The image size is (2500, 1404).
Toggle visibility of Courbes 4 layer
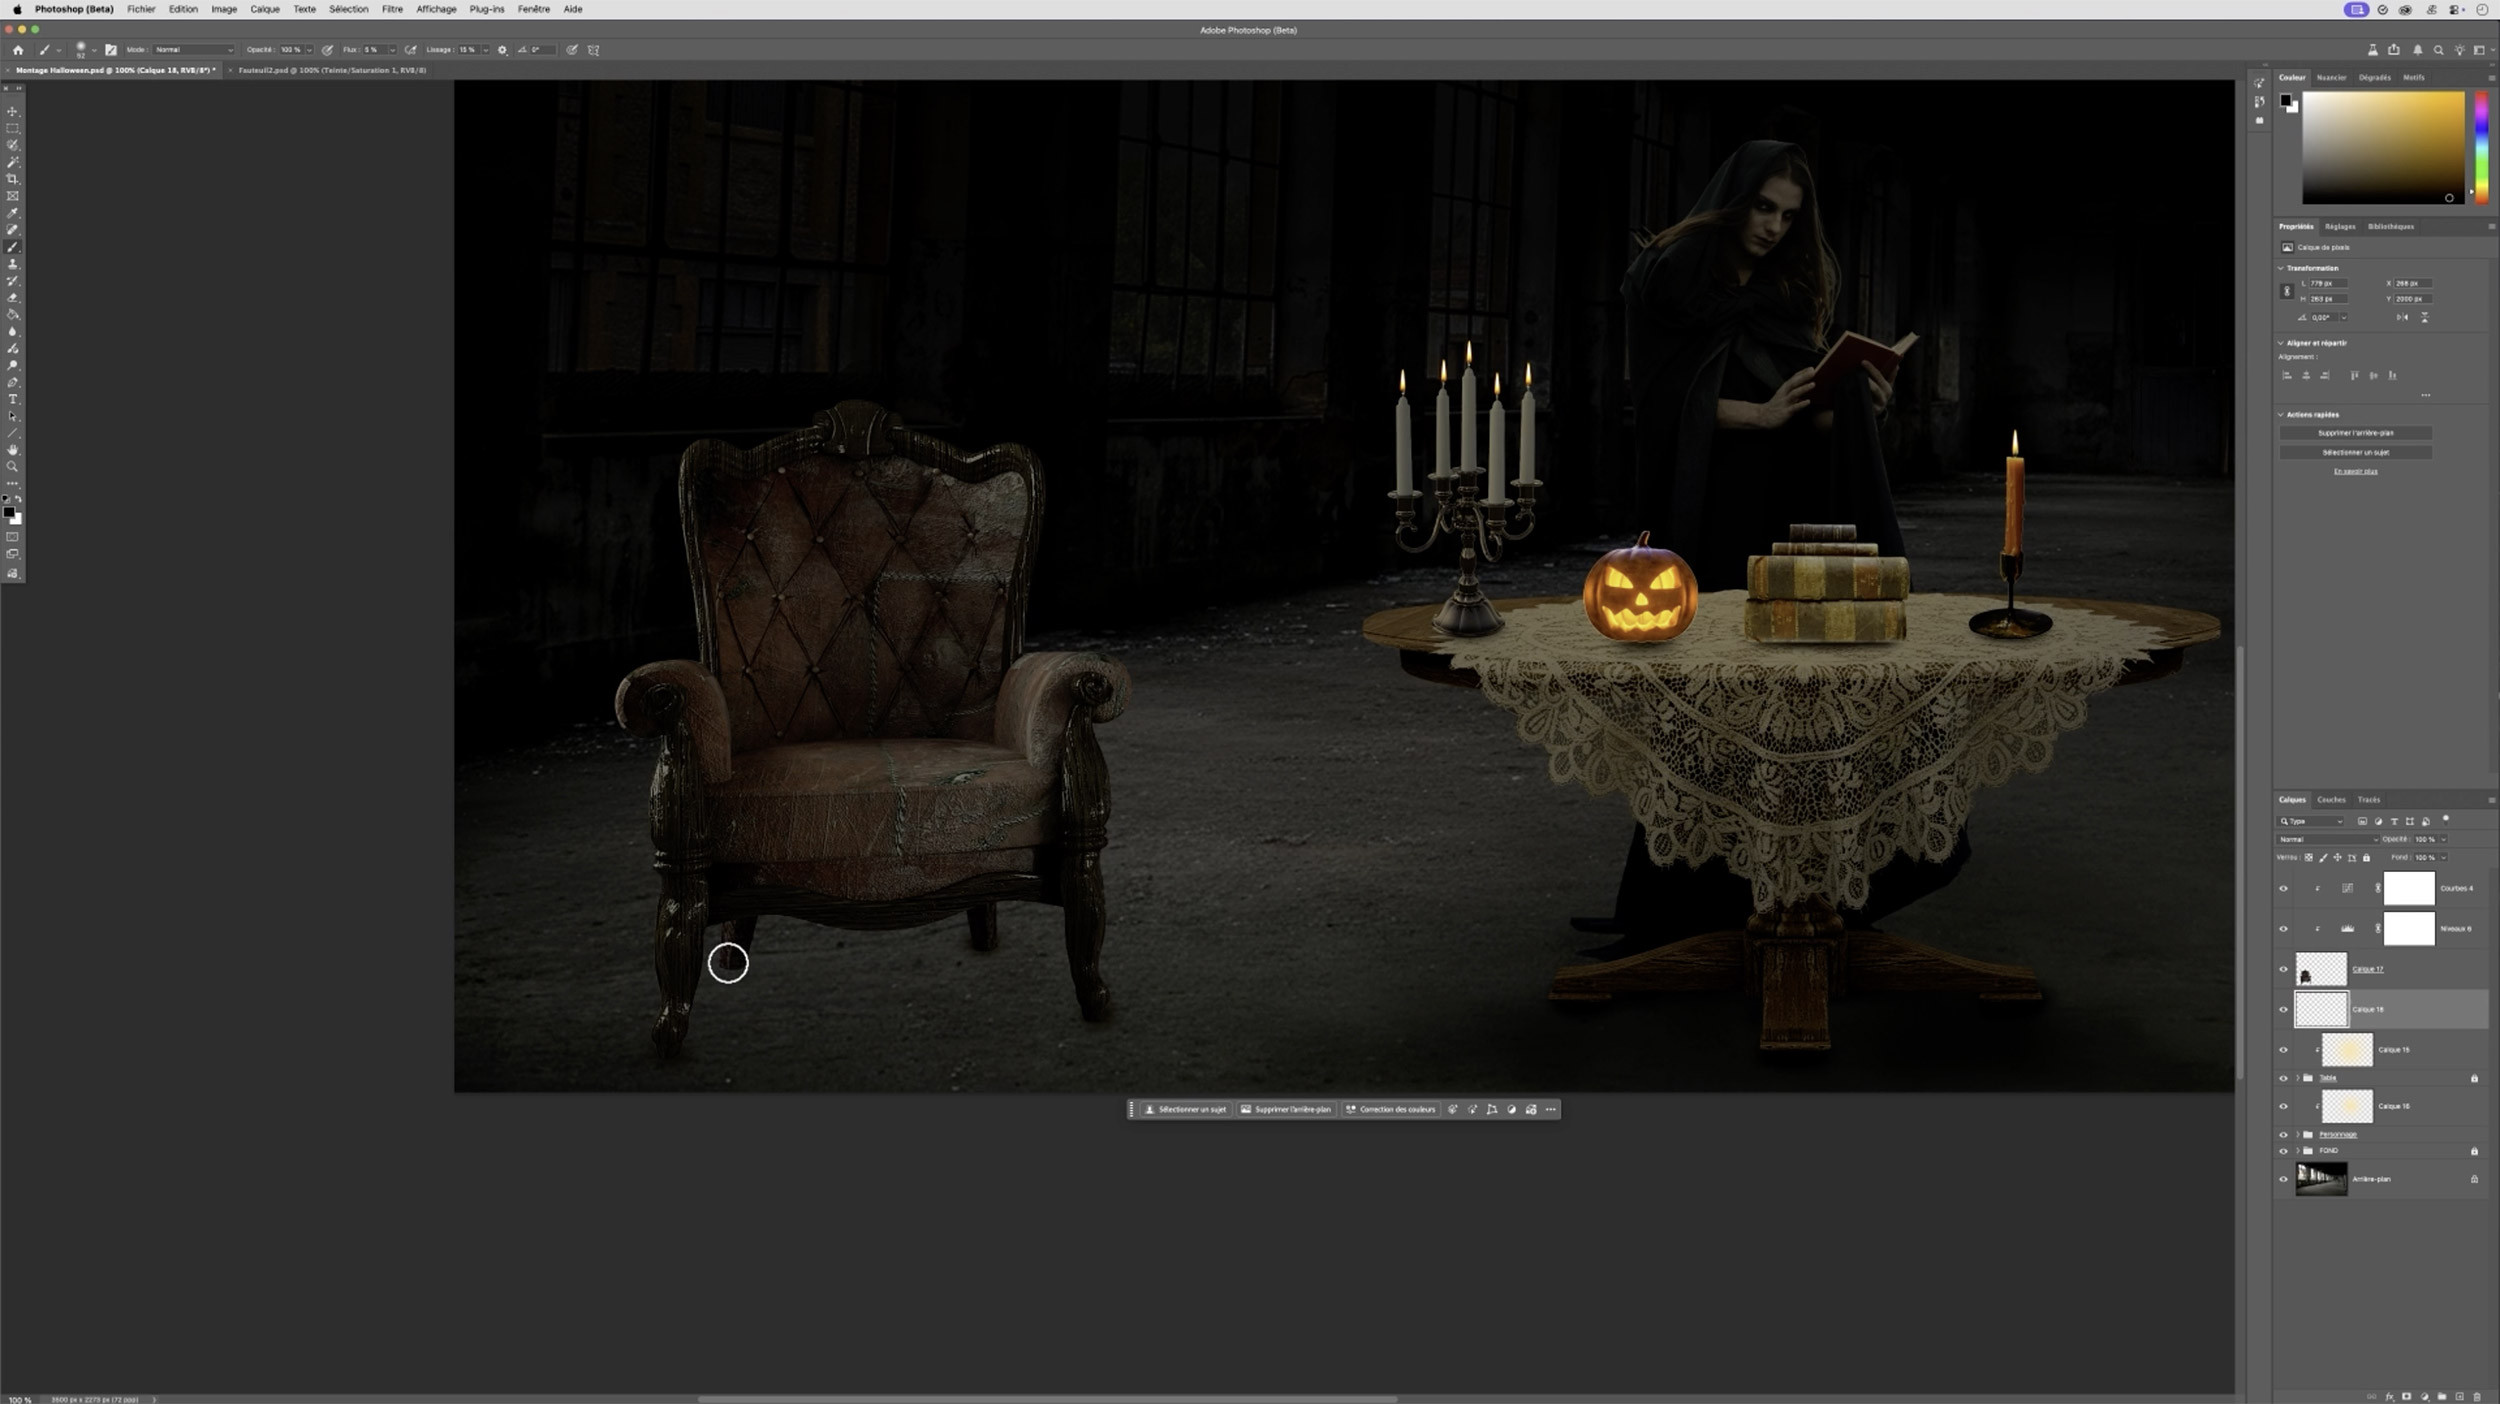pos(2283,888)
